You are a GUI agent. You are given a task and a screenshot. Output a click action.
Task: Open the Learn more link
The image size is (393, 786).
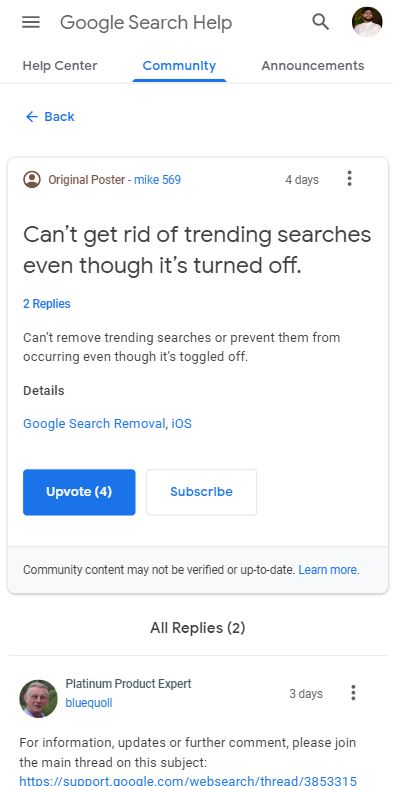(x=329, y=570)
